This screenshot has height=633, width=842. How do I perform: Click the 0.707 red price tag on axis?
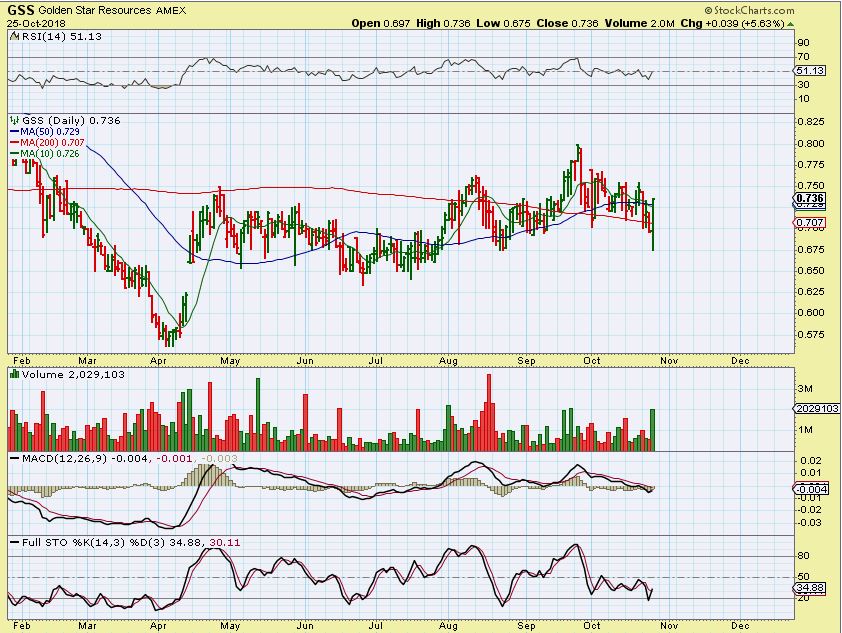pyautogui.click(x=810, y=222)
